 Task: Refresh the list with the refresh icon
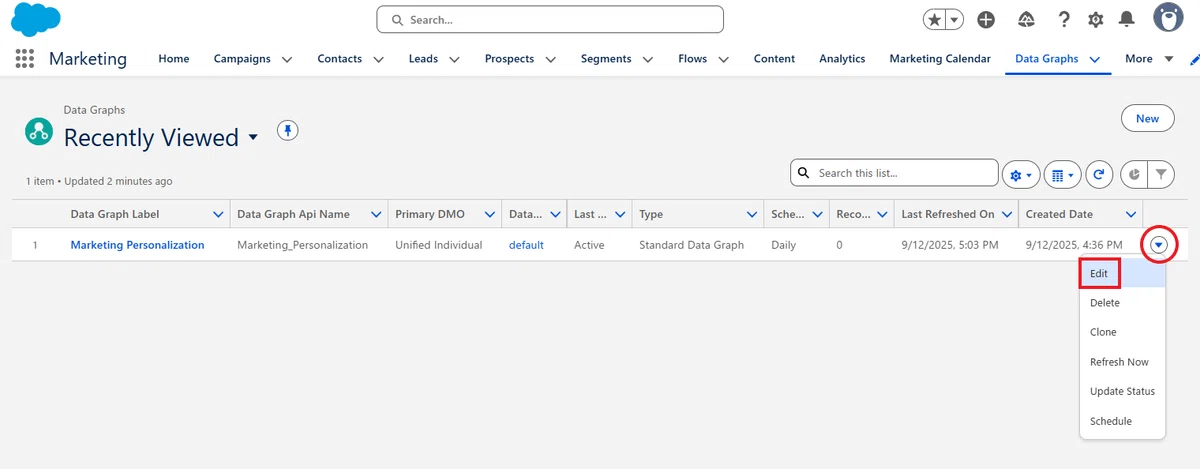1099,174
